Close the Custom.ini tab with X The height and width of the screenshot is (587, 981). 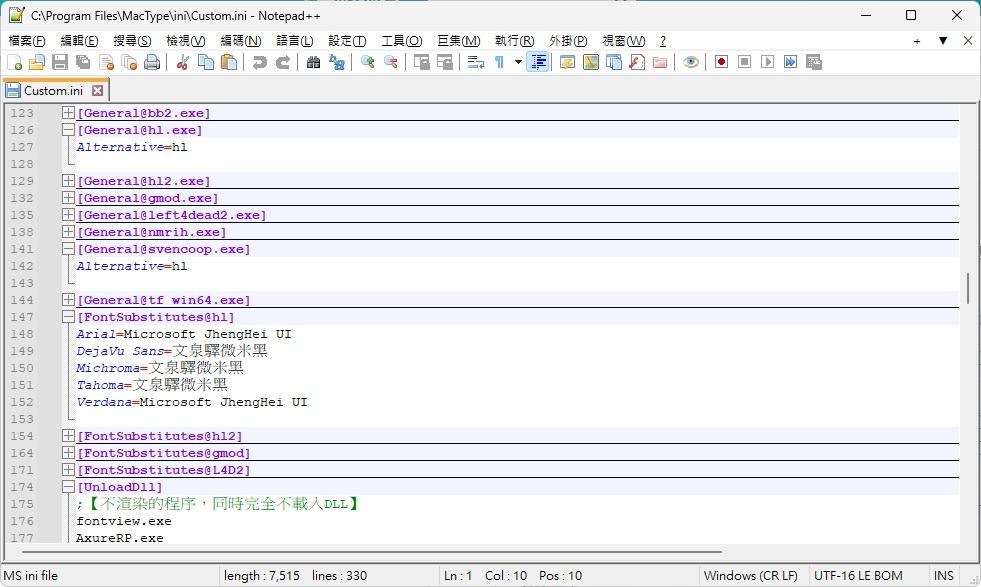click(97, 90)
